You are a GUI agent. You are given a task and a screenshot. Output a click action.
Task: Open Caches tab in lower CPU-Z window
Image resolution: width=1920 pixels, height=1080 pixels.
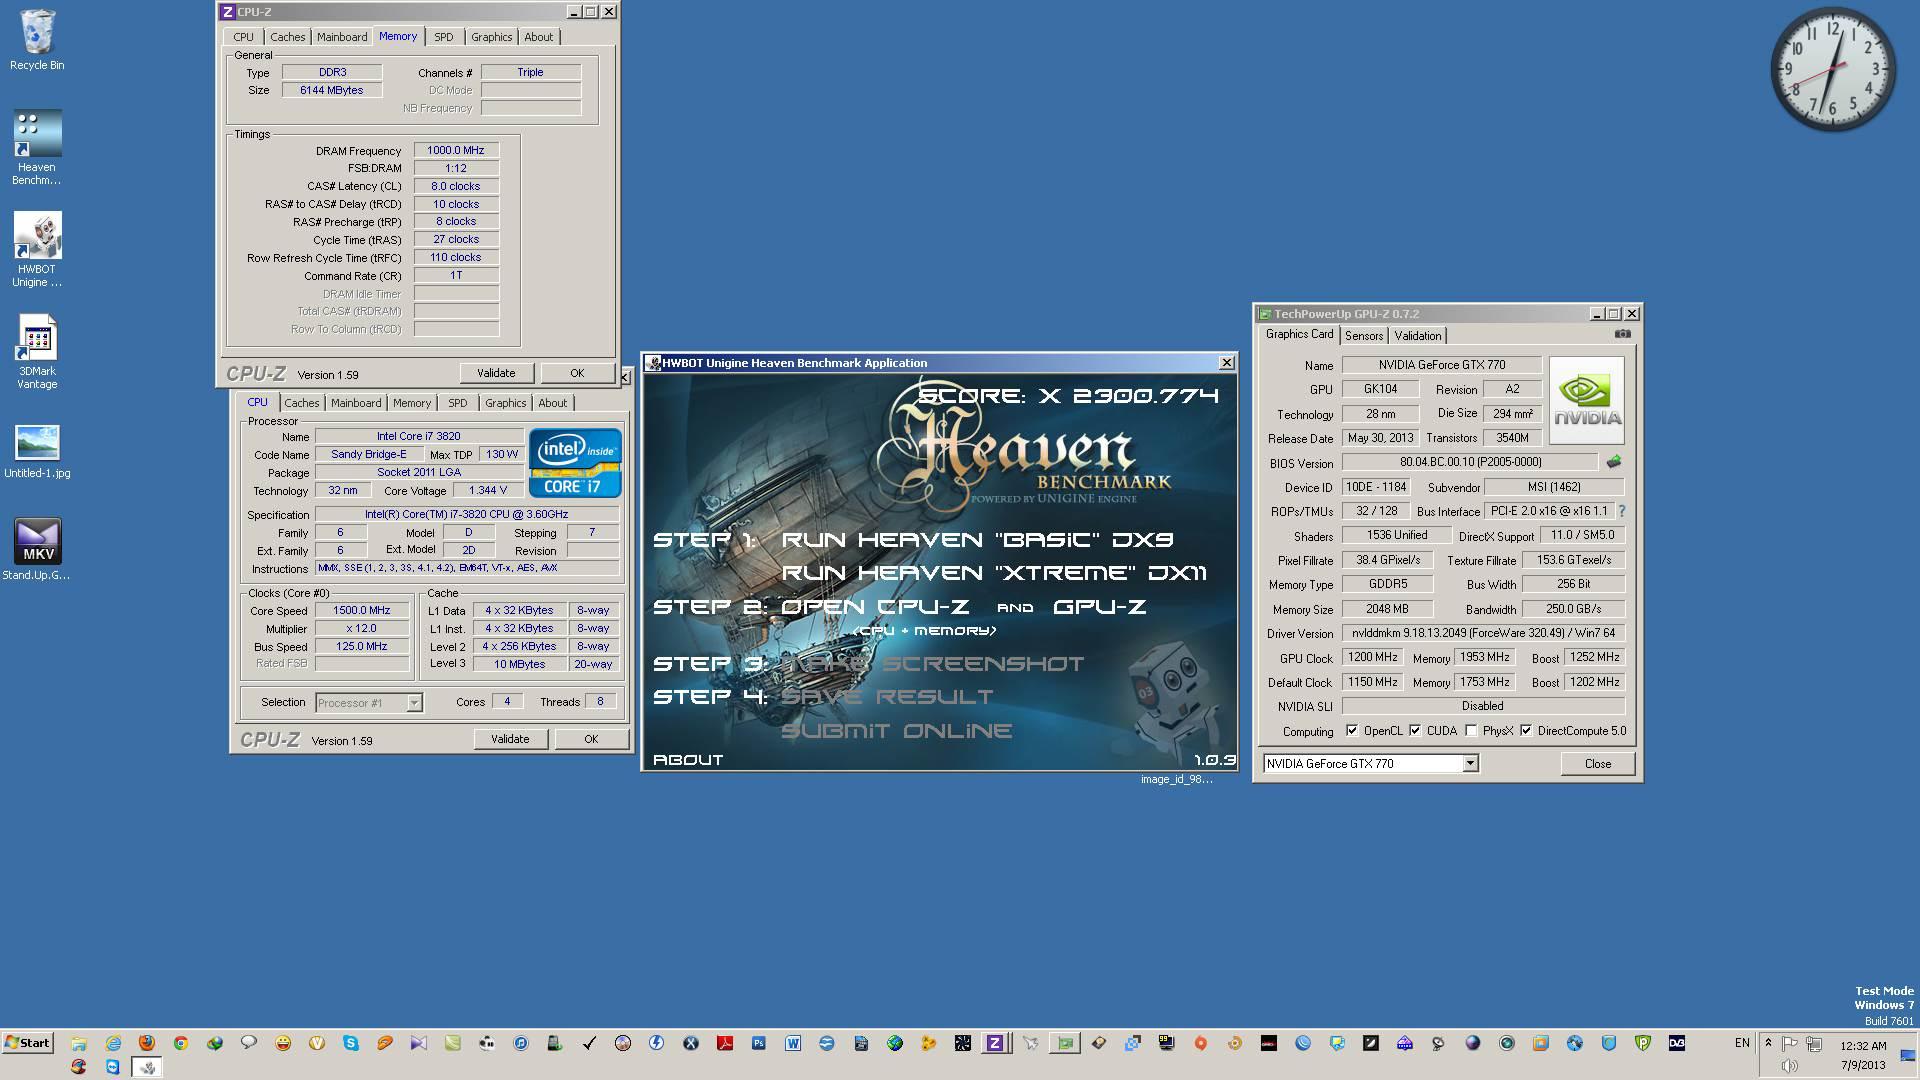click(301, 403)
